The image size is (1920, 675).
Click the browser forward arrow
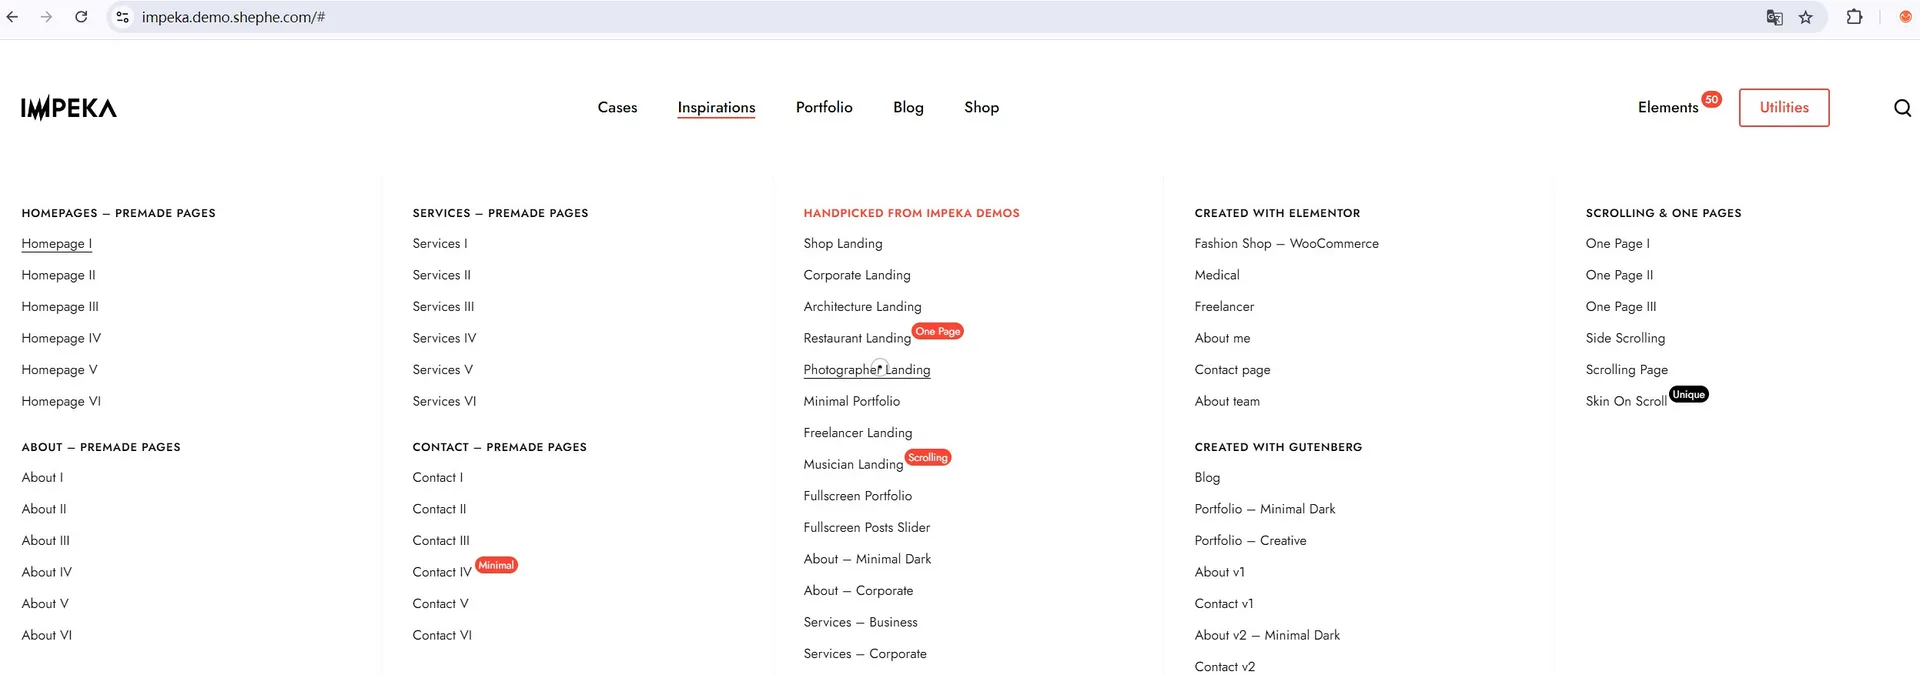pos(46,17)
